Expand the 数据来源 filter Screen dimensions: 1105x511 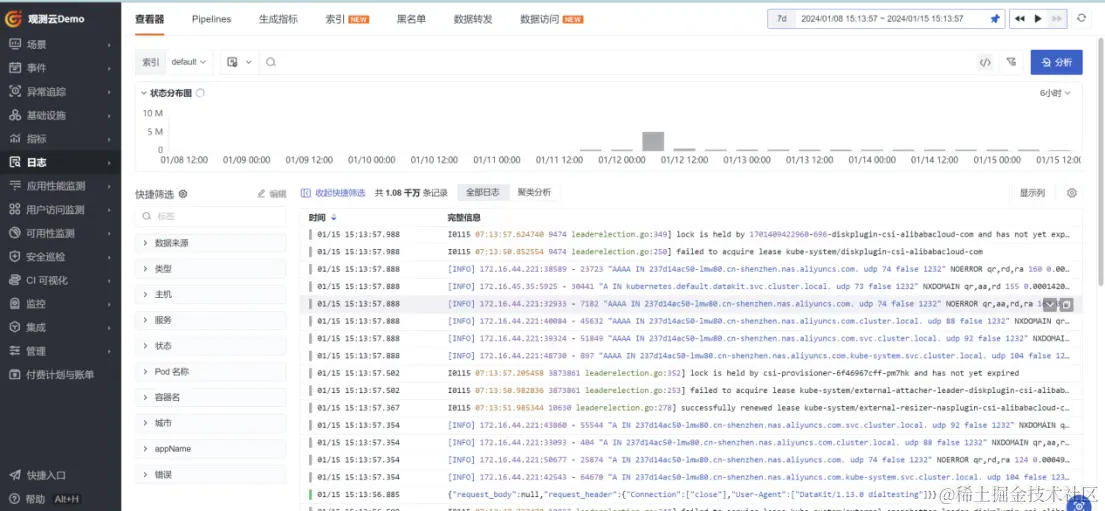211,242
